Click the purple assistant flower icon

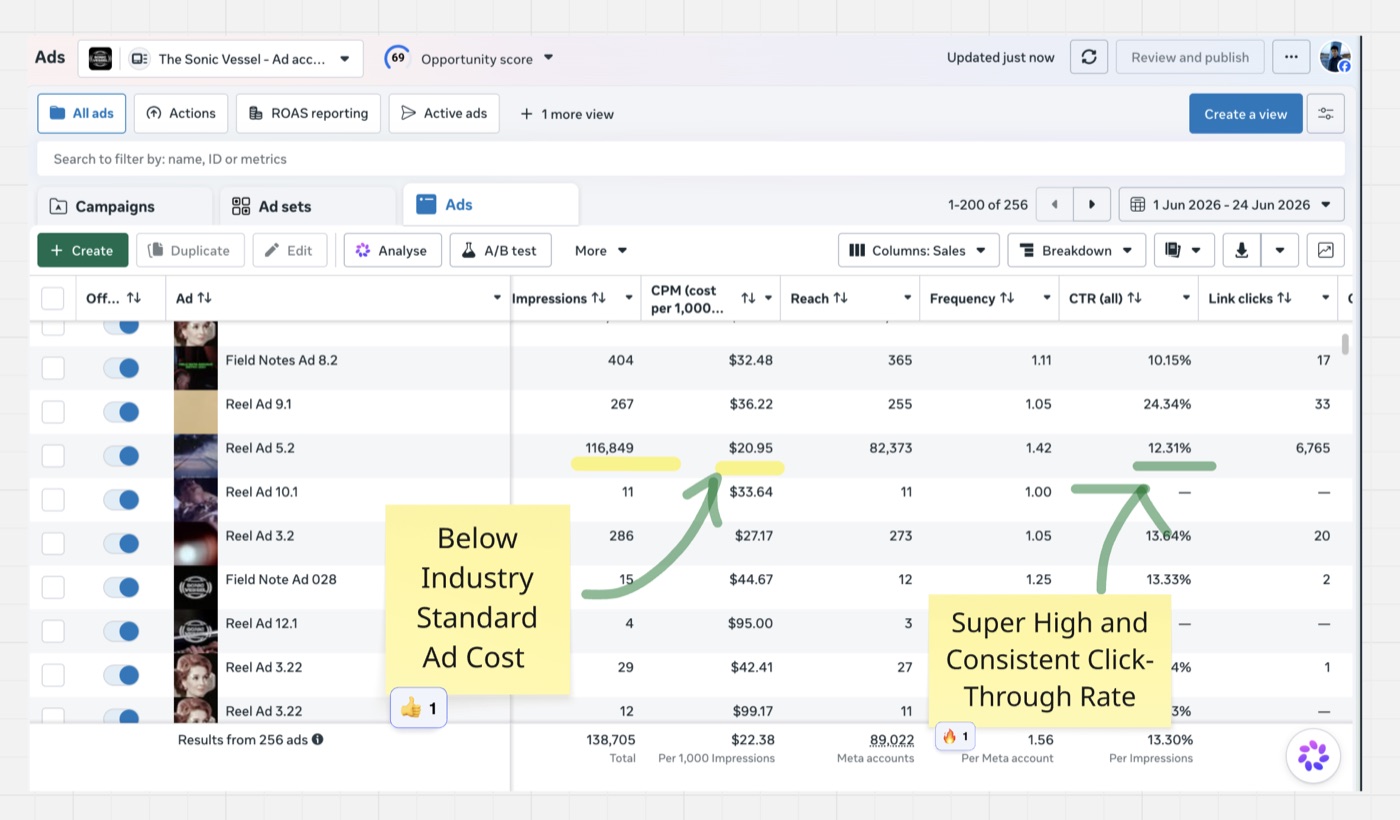point(1313,756)
